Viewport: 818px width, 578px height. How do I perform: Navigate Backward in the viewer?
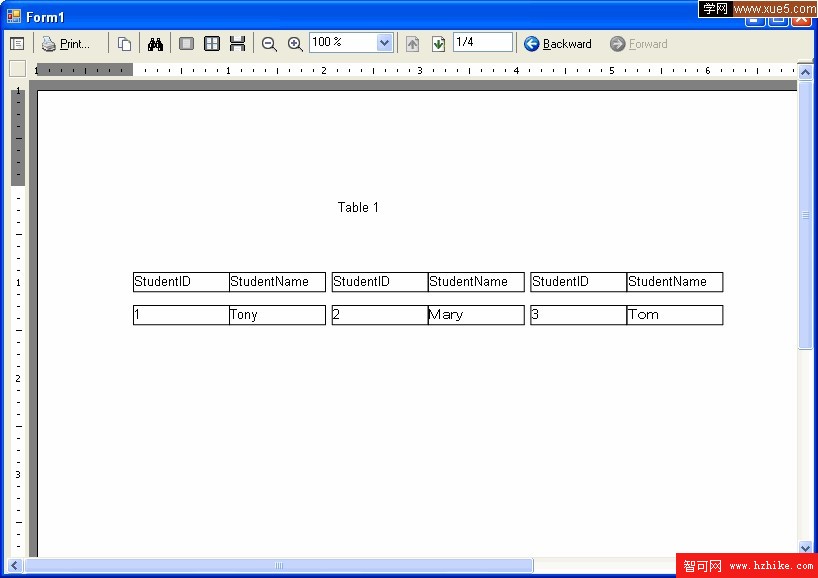tap(558, 44)
